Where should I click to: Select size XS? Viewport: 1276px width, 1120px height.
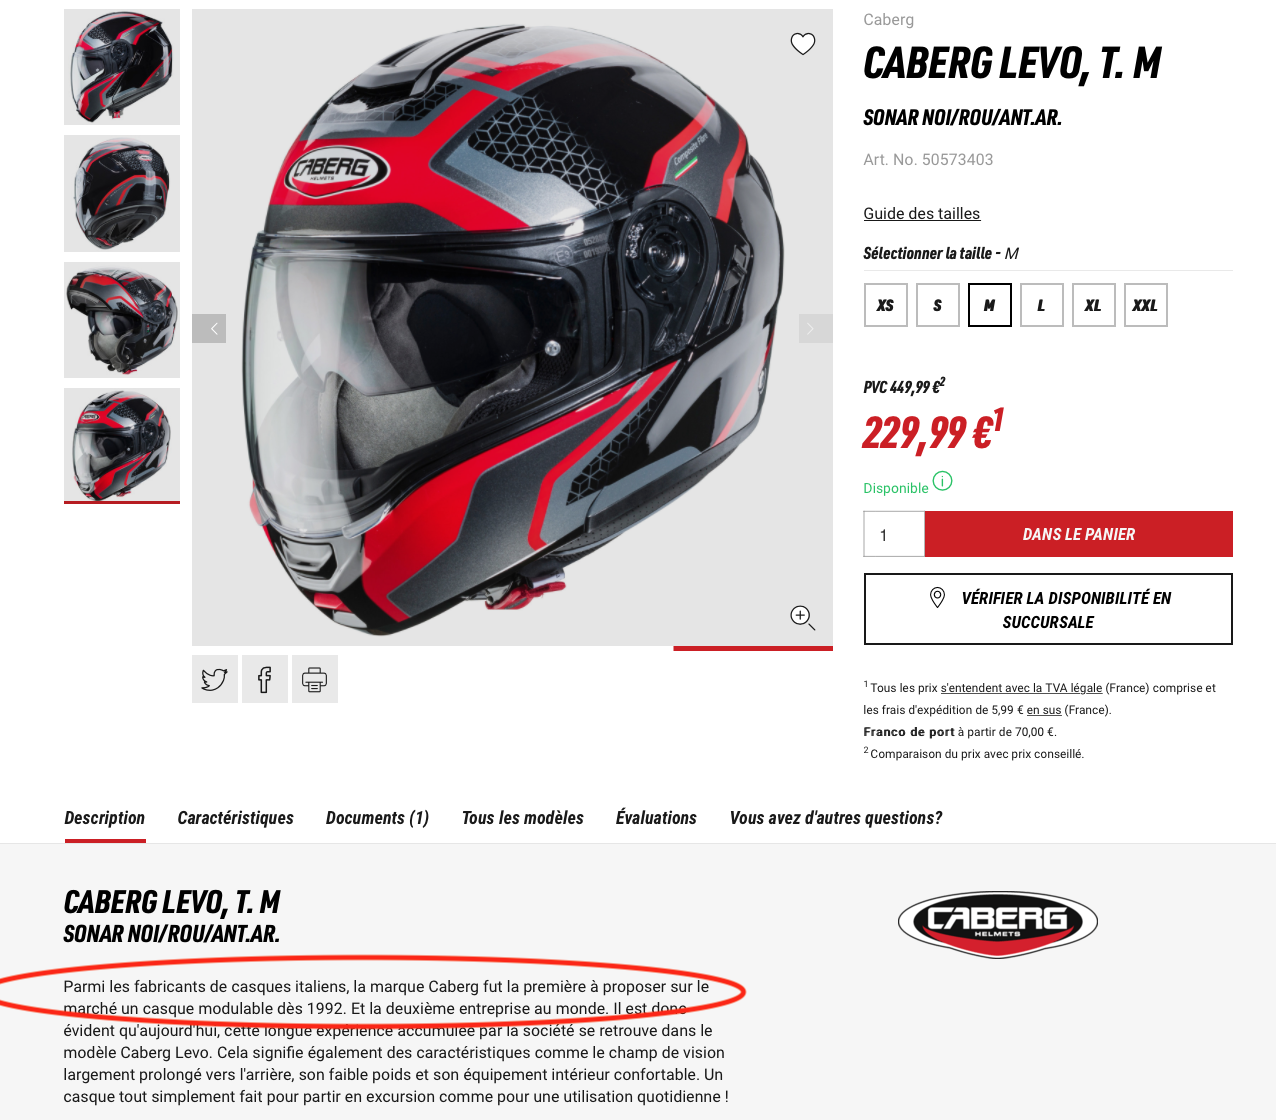tap(886, 305)
